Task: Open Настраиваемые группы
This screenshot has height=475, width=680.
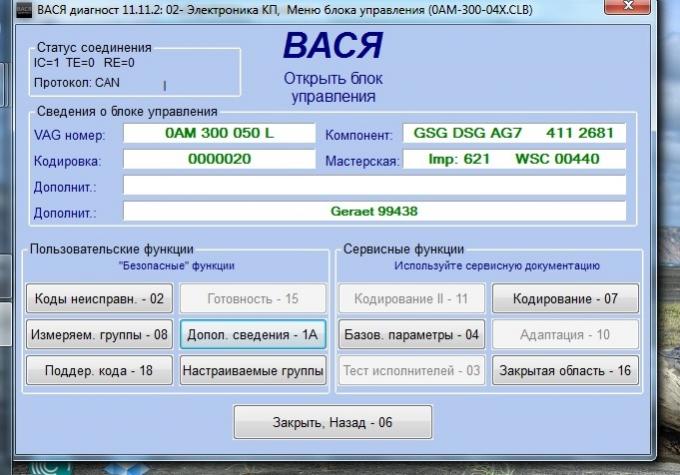Action: [253, 370]
